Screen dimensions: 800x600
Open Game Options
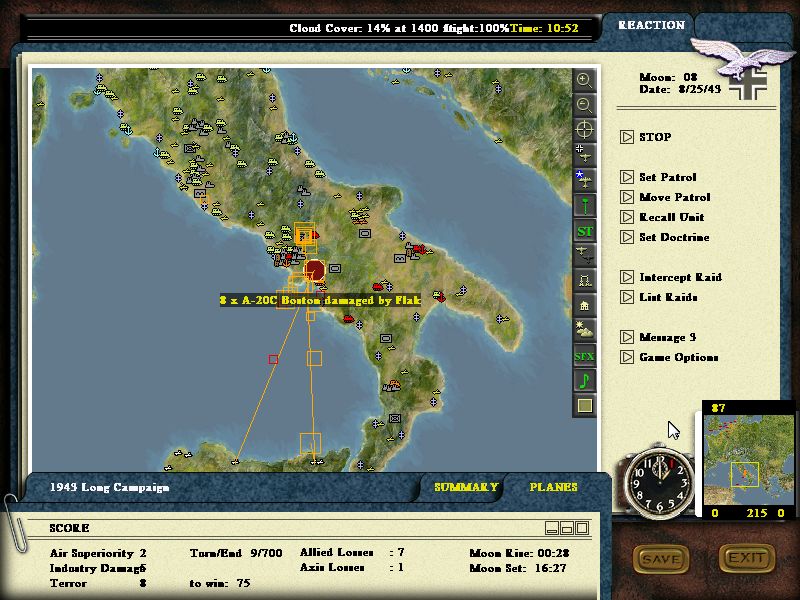[x=679, y=357]
